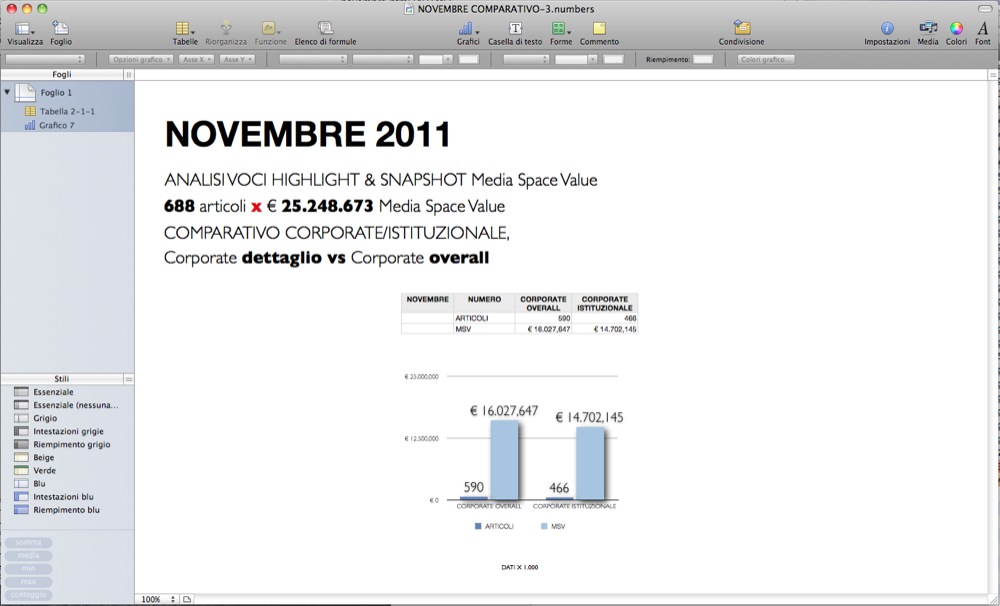
Task: Collapse the Foglio 1 disclosure triangle
Action: click(8, 92)
